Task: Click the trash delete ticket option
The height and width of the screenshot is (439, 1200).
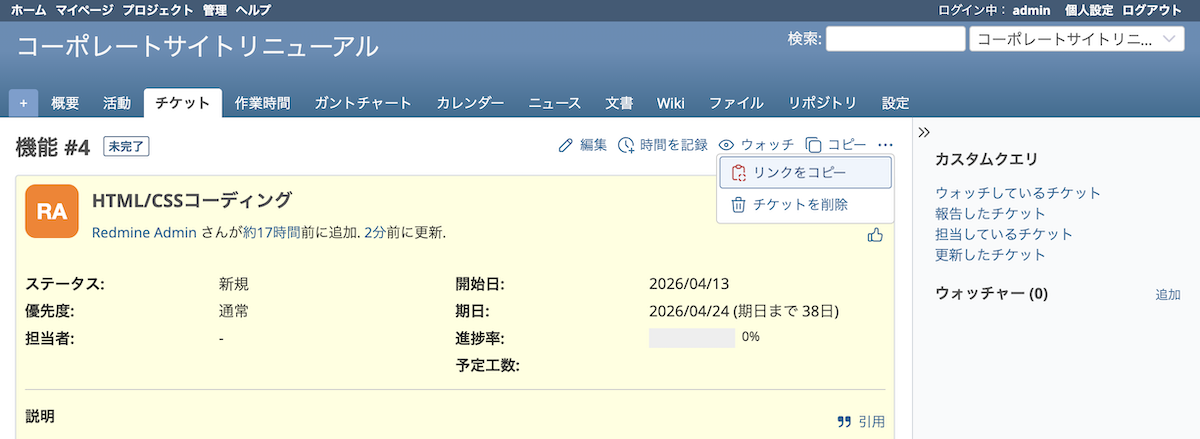Action: 739,204
